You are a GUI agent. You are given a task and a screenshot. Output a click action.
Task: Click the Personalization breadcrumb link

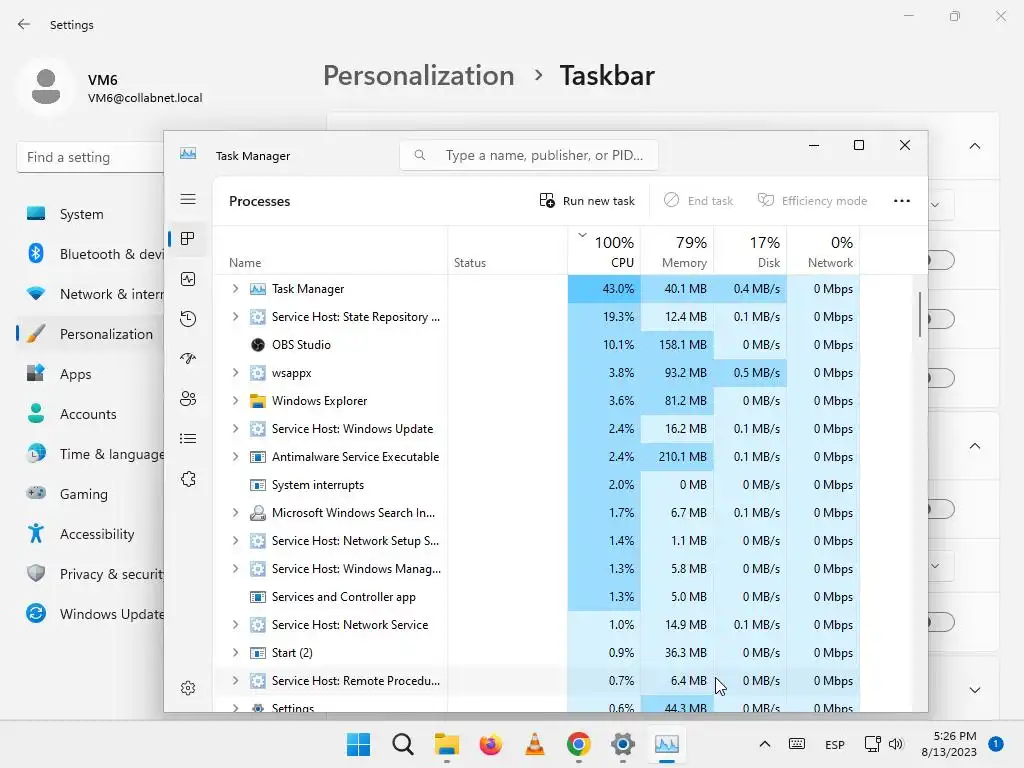point(419,75)
